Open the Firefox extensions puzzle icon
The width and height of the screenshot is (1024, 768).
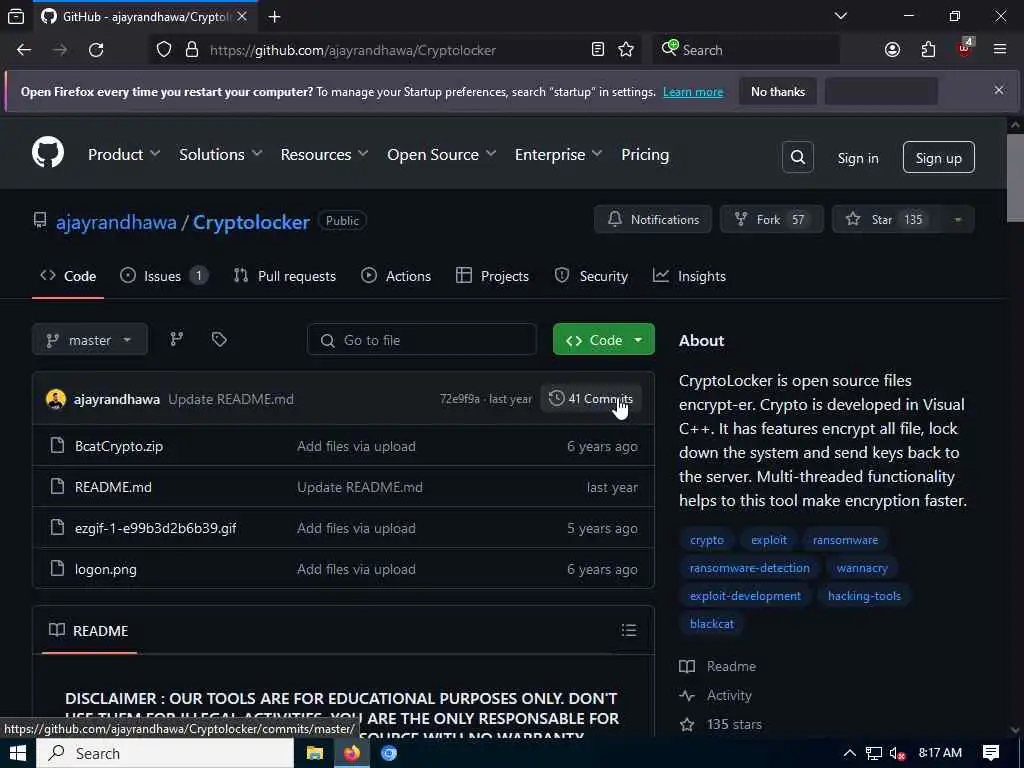click(928, 50)
